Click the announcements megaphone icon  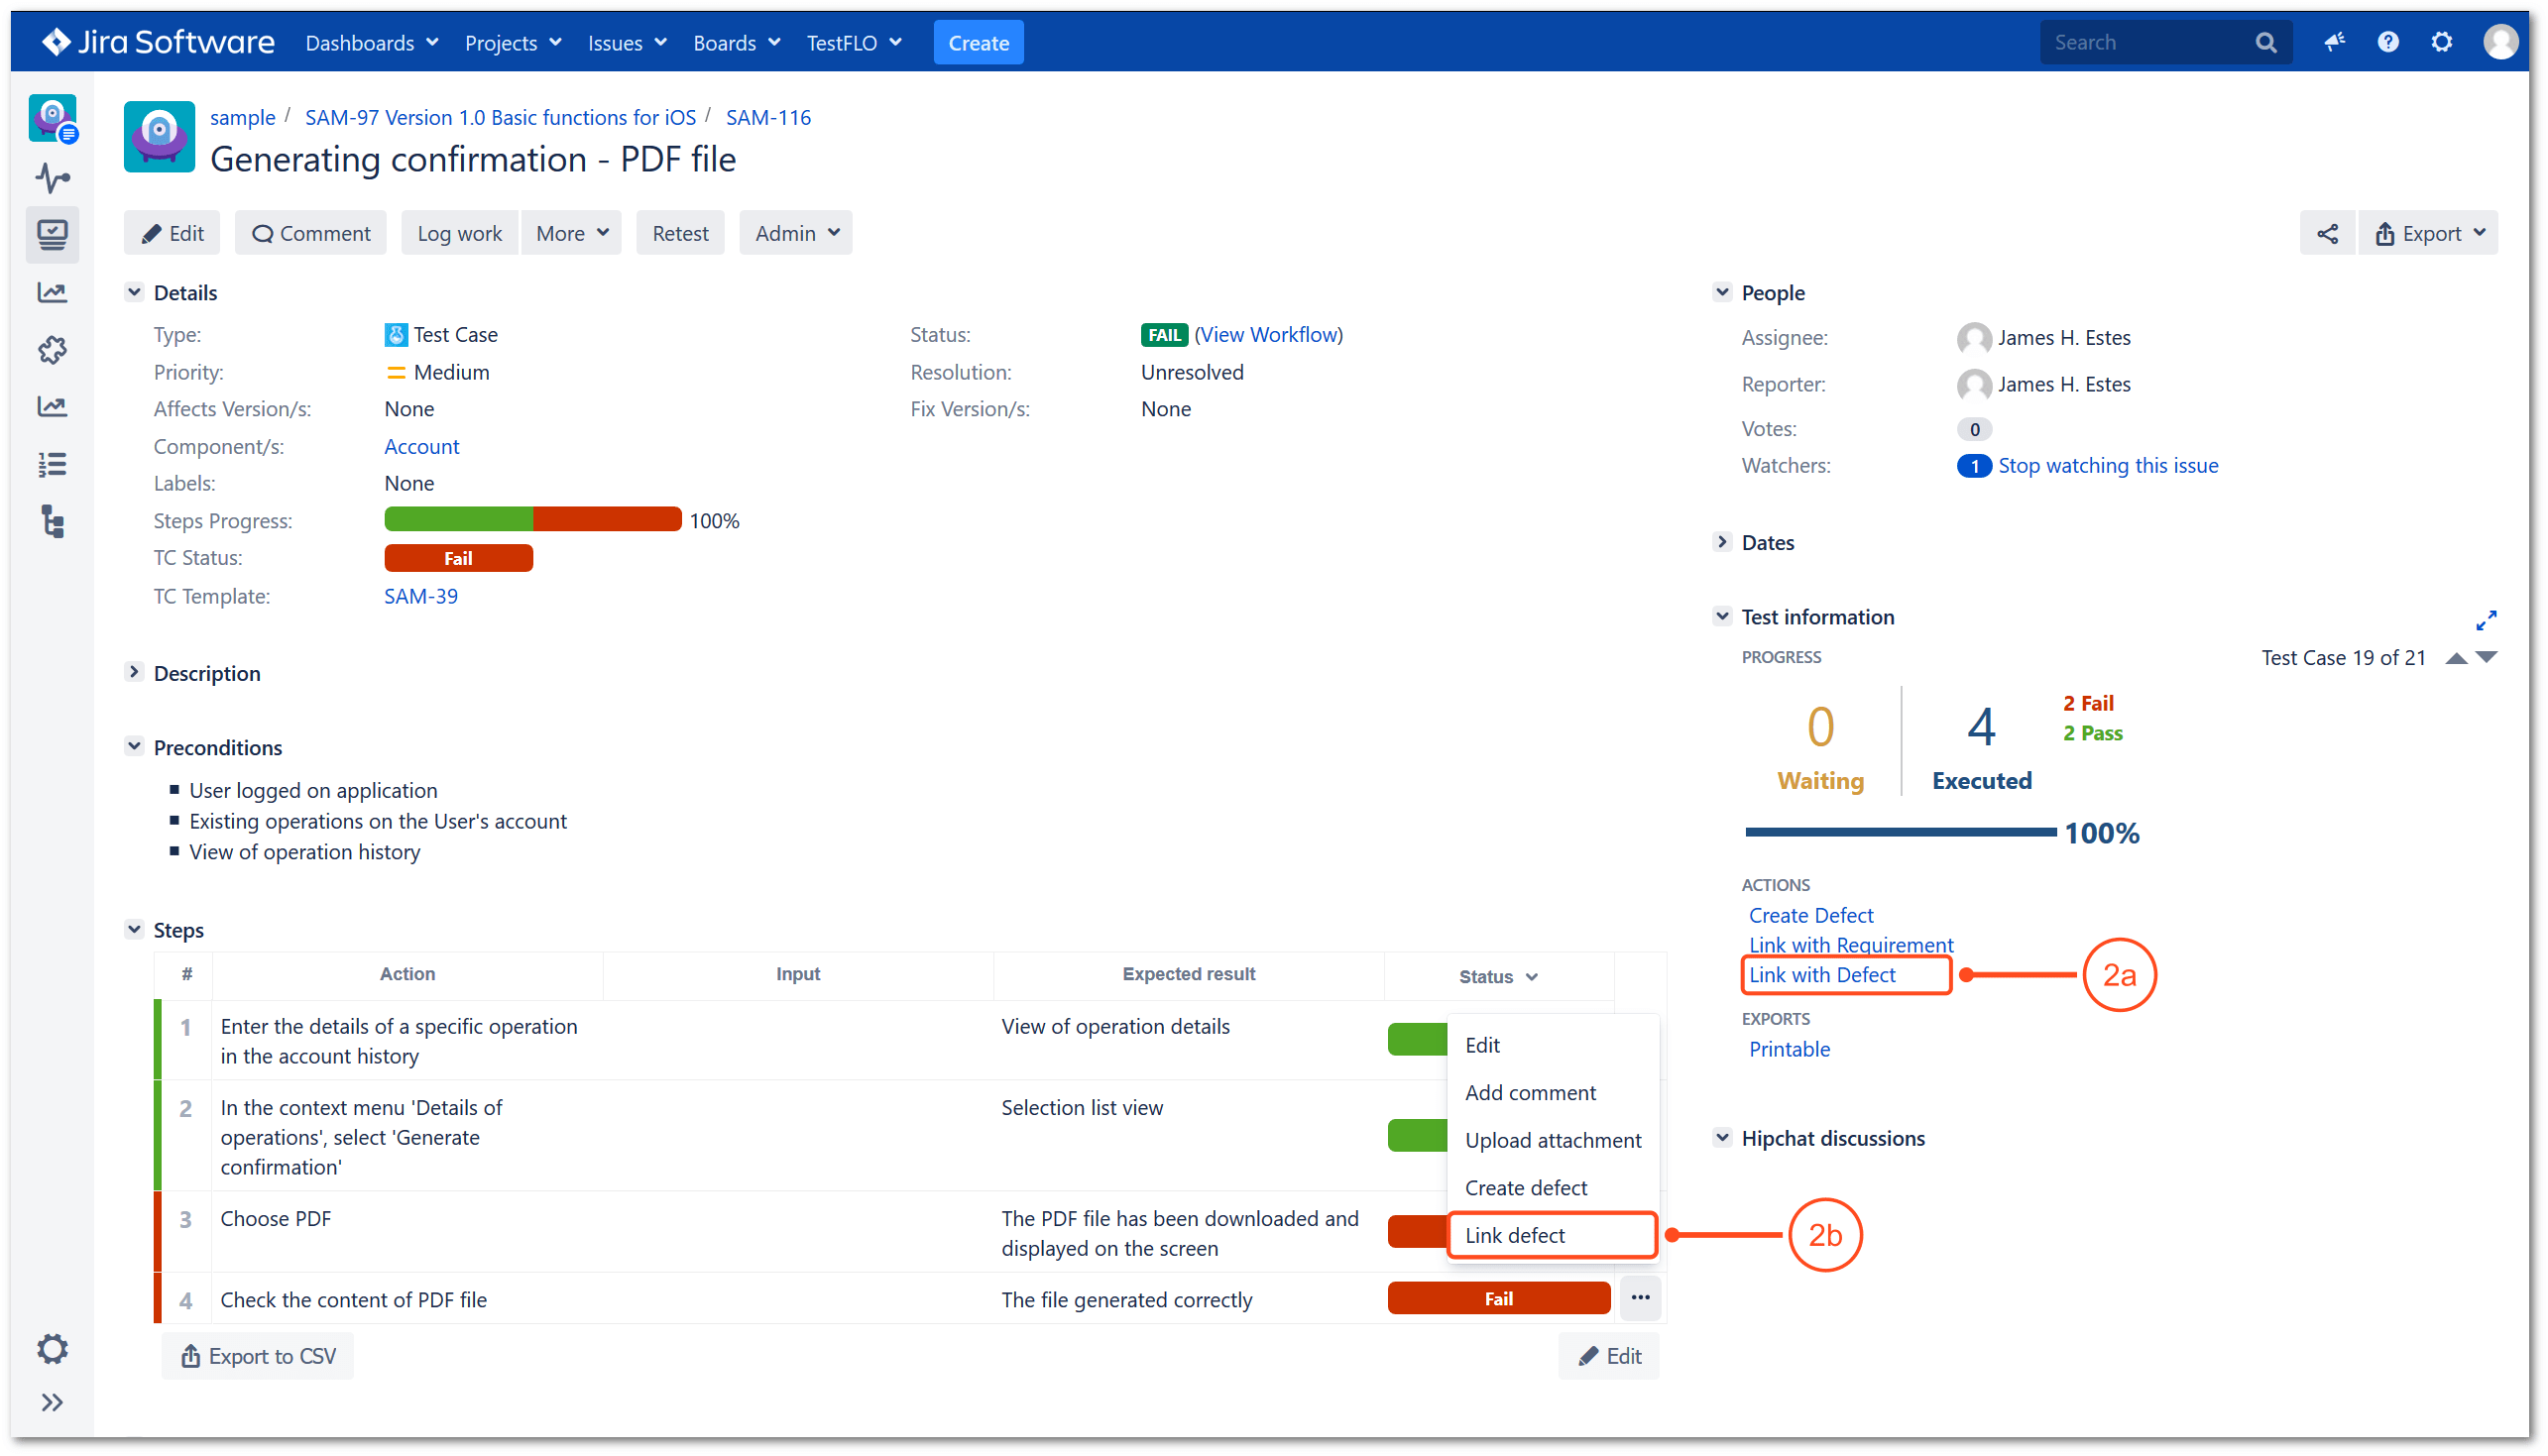(x=2334, y=41)
